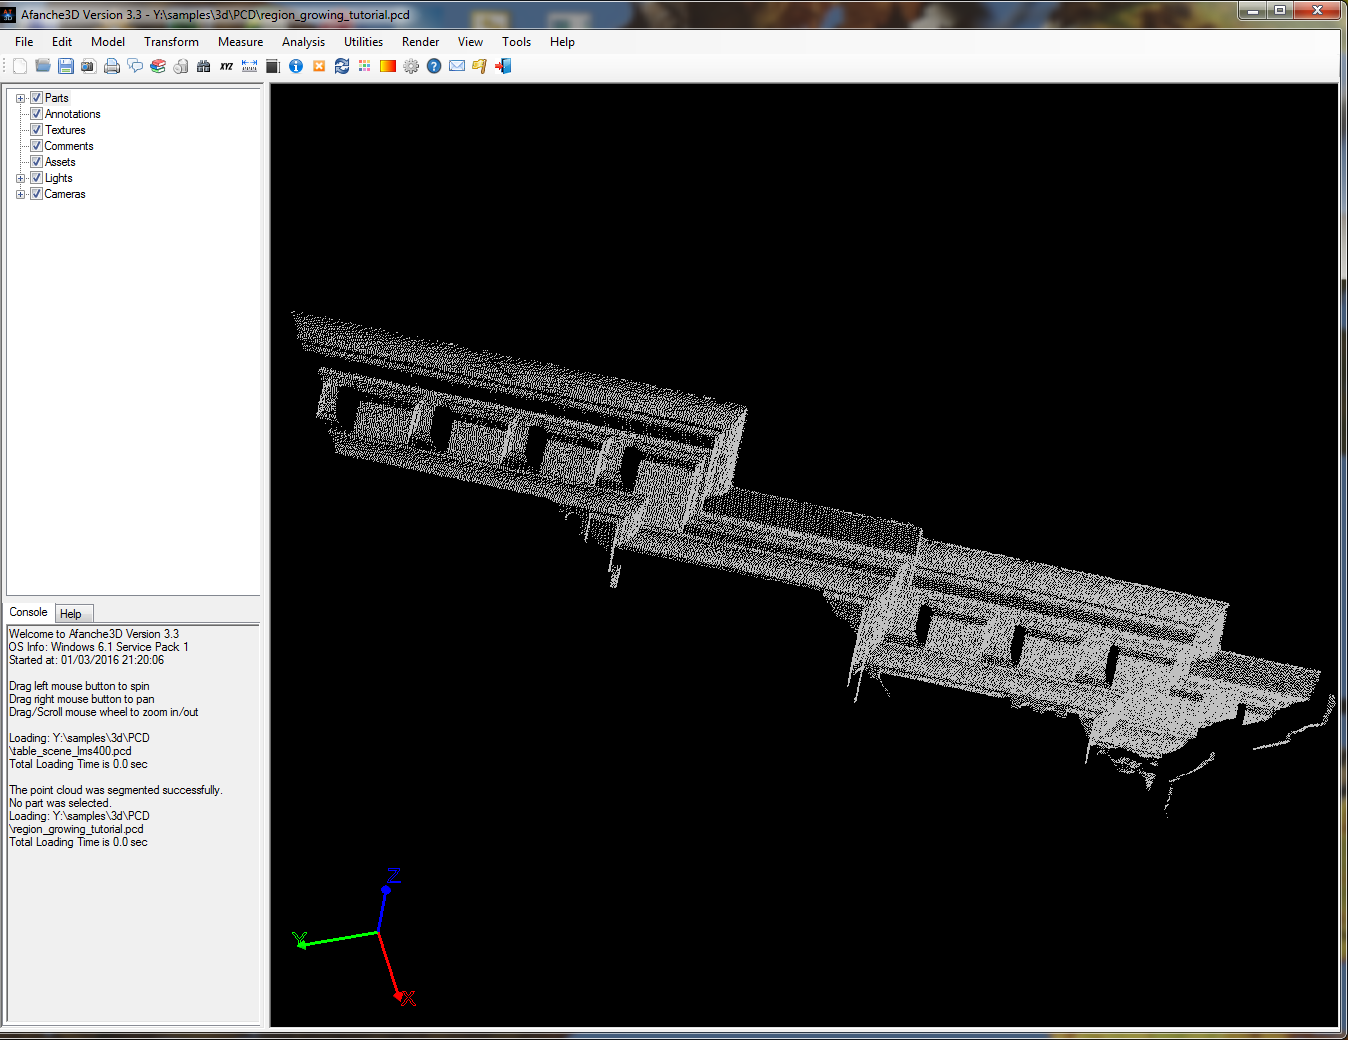Screen dimensions: 1348x1040
Task: Select the Comments tree item label
Action: pos(69,146)
